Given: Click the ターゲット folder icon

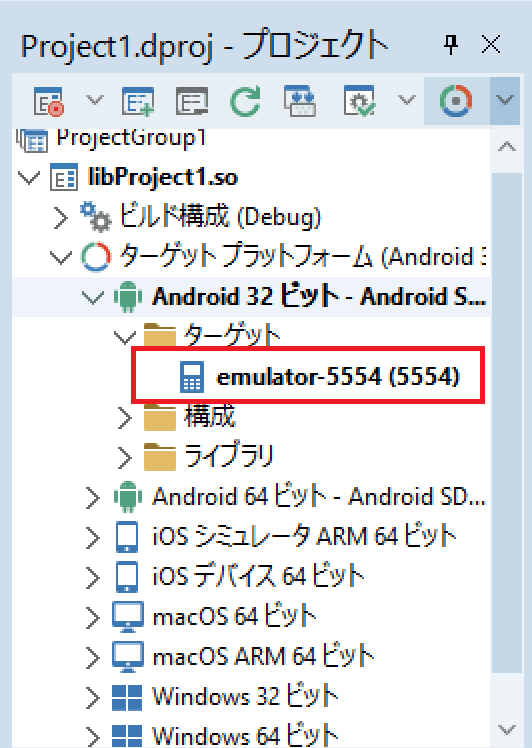Looking at the screenshot, I should pos(160,335).
